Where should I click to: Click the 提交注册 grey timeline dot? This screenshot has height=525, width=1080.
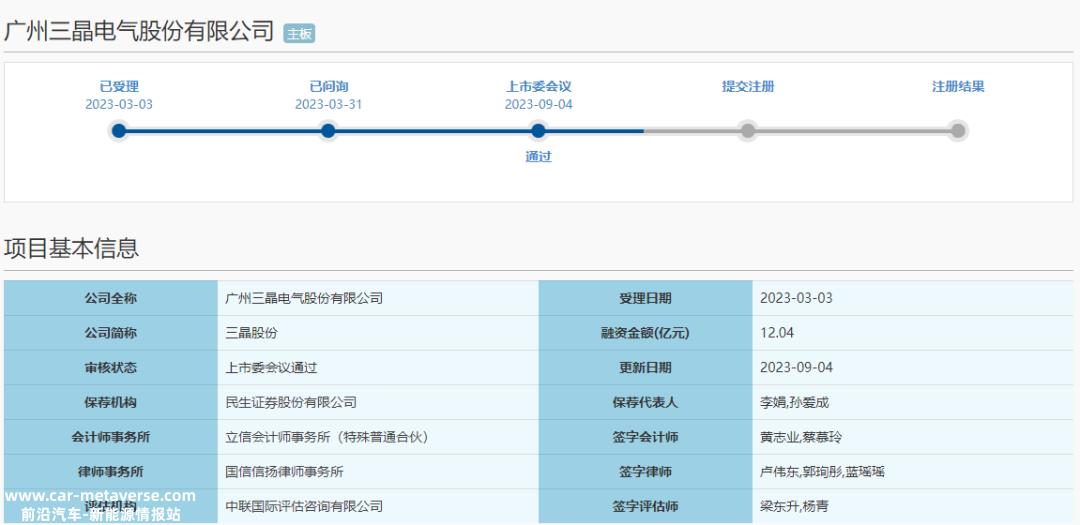(x=748, y=131)
